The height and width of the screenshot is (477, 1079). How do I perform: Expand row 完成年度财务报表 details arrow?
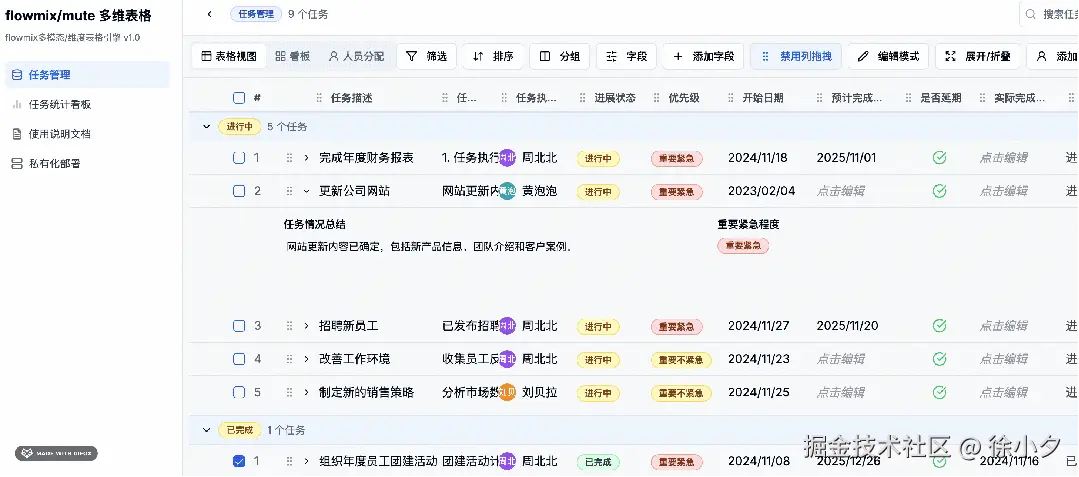307,158
